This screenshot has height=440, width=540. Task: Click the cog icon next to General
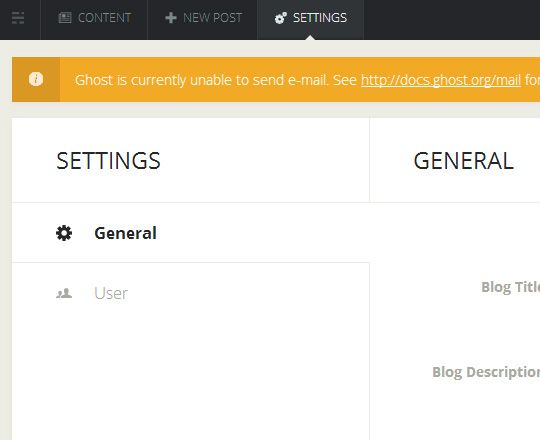pyautogui.click(x=64, y=233)
